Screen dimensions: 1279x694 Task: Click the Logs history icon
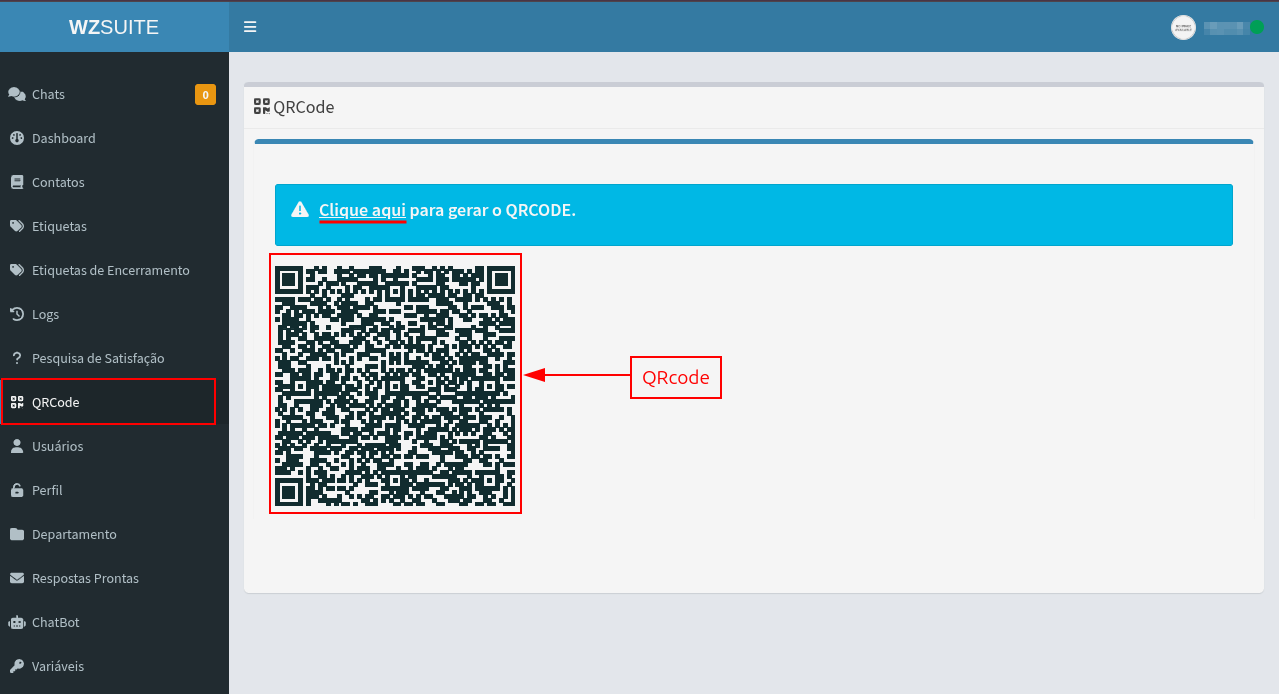pyautogui.click(x=17, y=314)
